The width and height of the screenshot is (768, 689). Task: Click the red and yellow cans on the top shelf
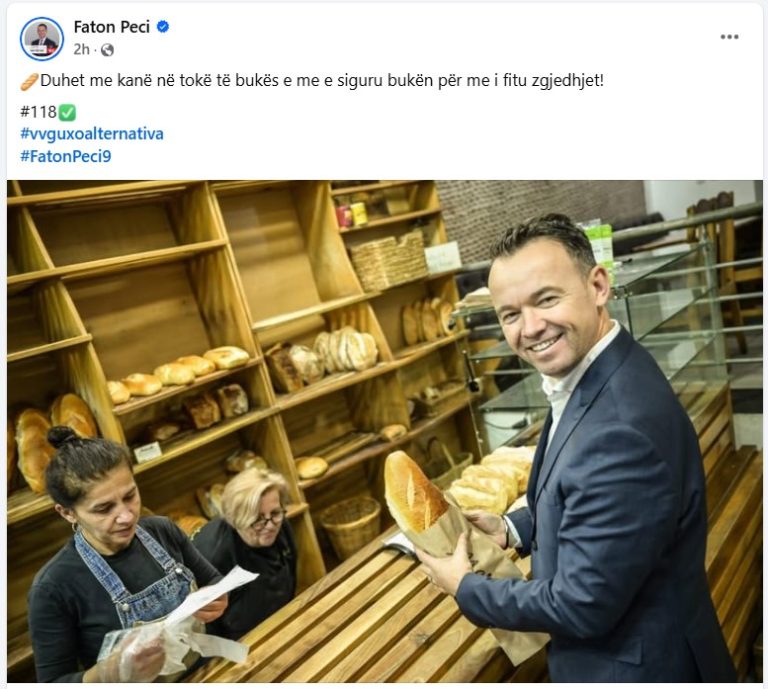coord(351,214)
